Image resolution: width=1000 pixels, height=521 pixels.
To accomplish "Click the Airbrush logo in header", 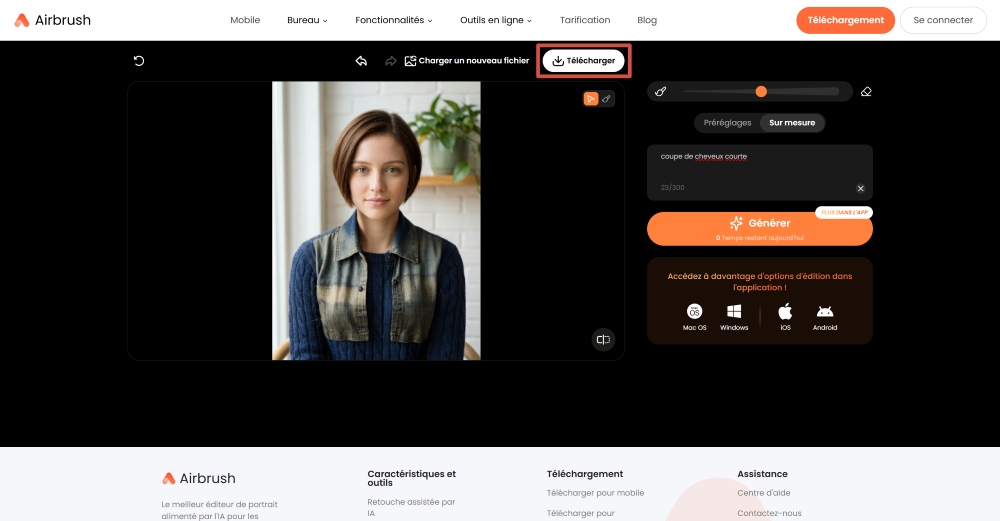I will 53,20.
